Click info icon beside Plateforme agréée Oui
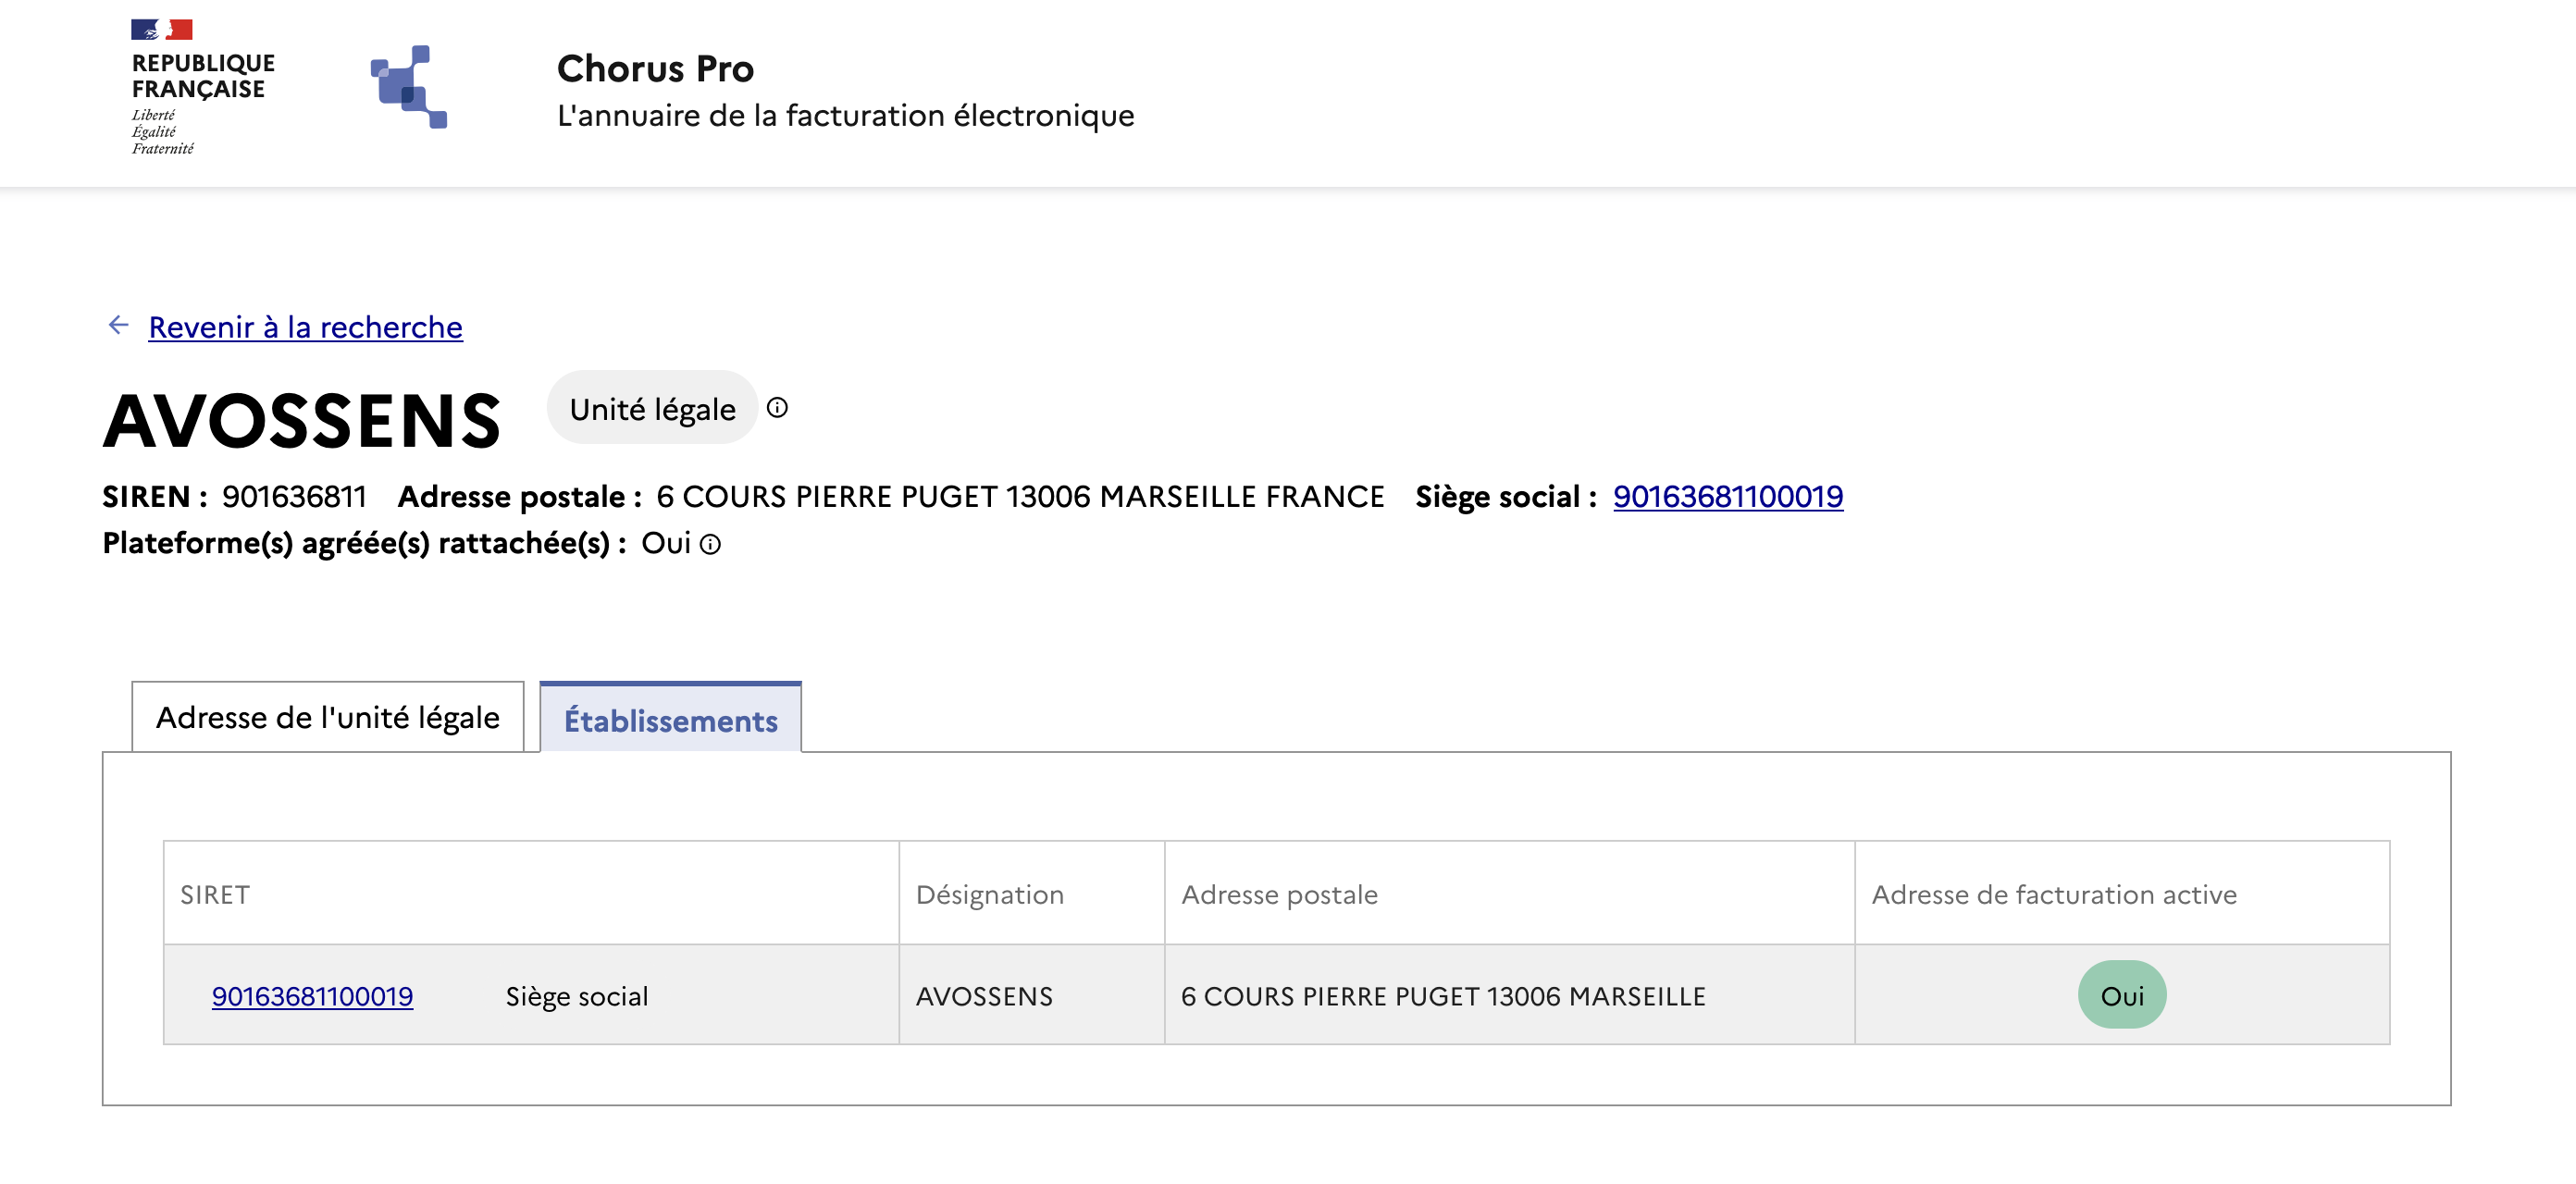Viewport: 2576px width, 1184px height. (x=710, y=544)
